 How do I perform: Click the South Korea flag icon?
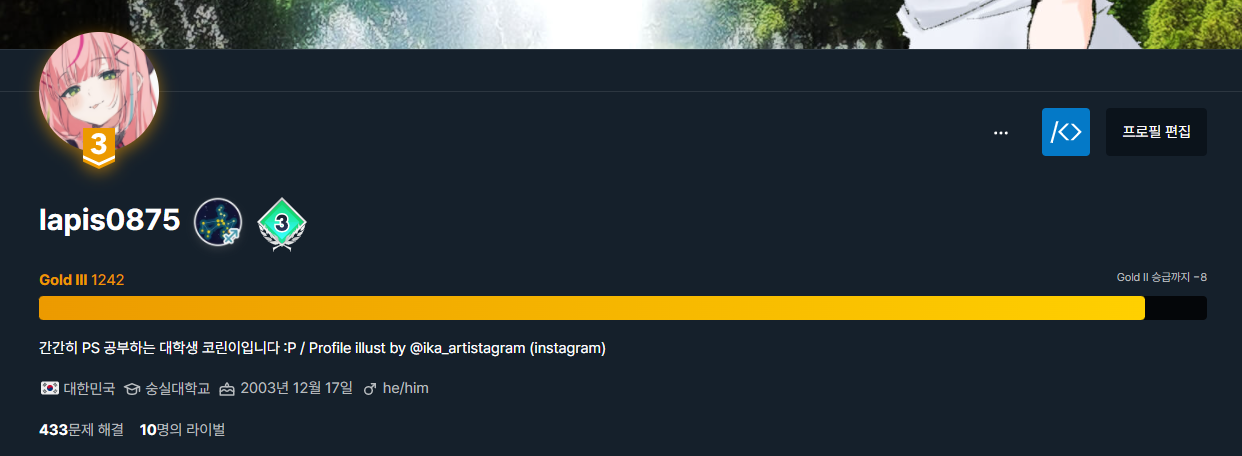(49, 388)
